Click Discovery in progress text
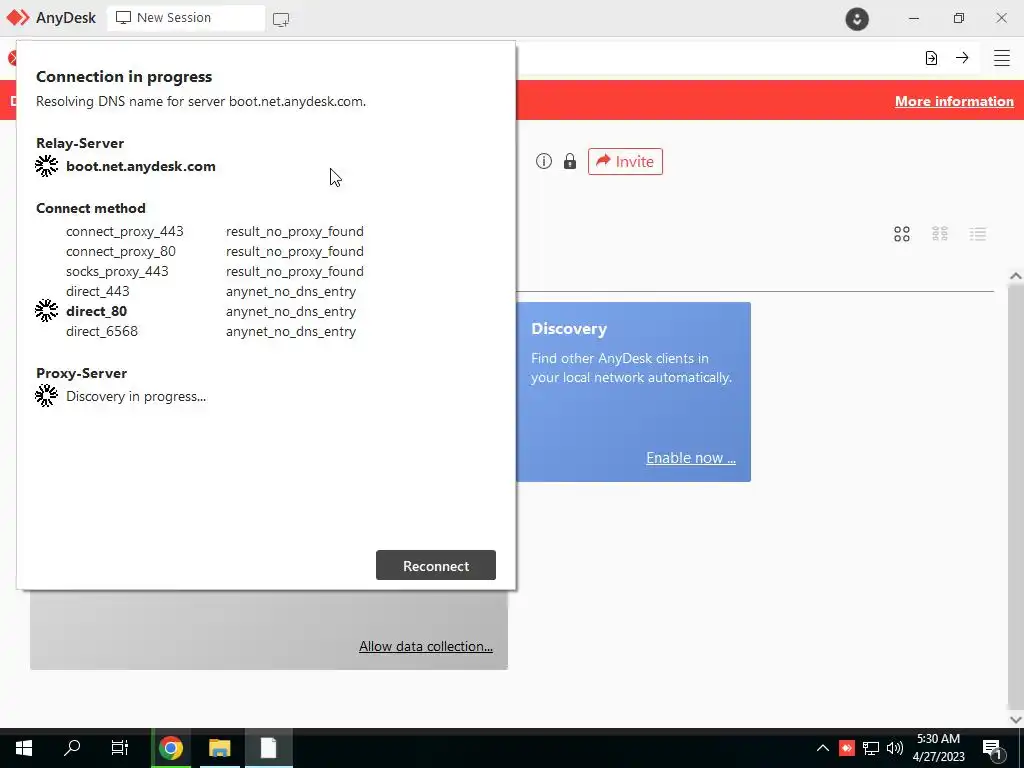Viewport: 1024px width, 768px height. pos(136,396)
